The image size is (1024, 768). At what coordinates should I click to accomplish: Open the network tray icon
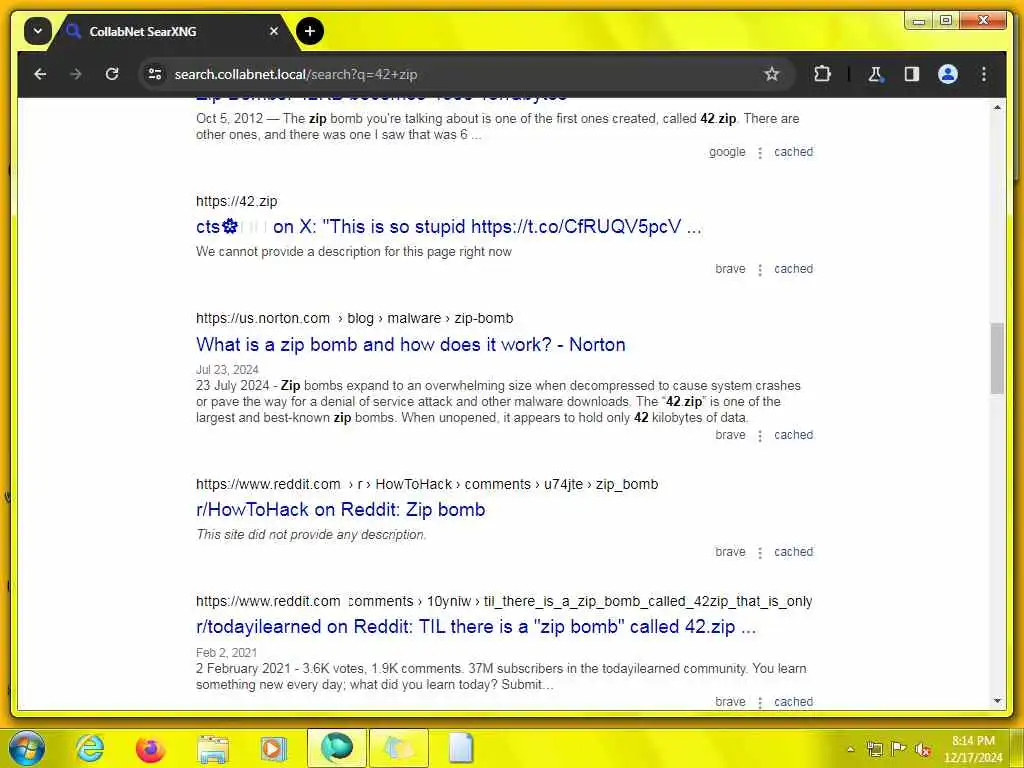(874, 749)
